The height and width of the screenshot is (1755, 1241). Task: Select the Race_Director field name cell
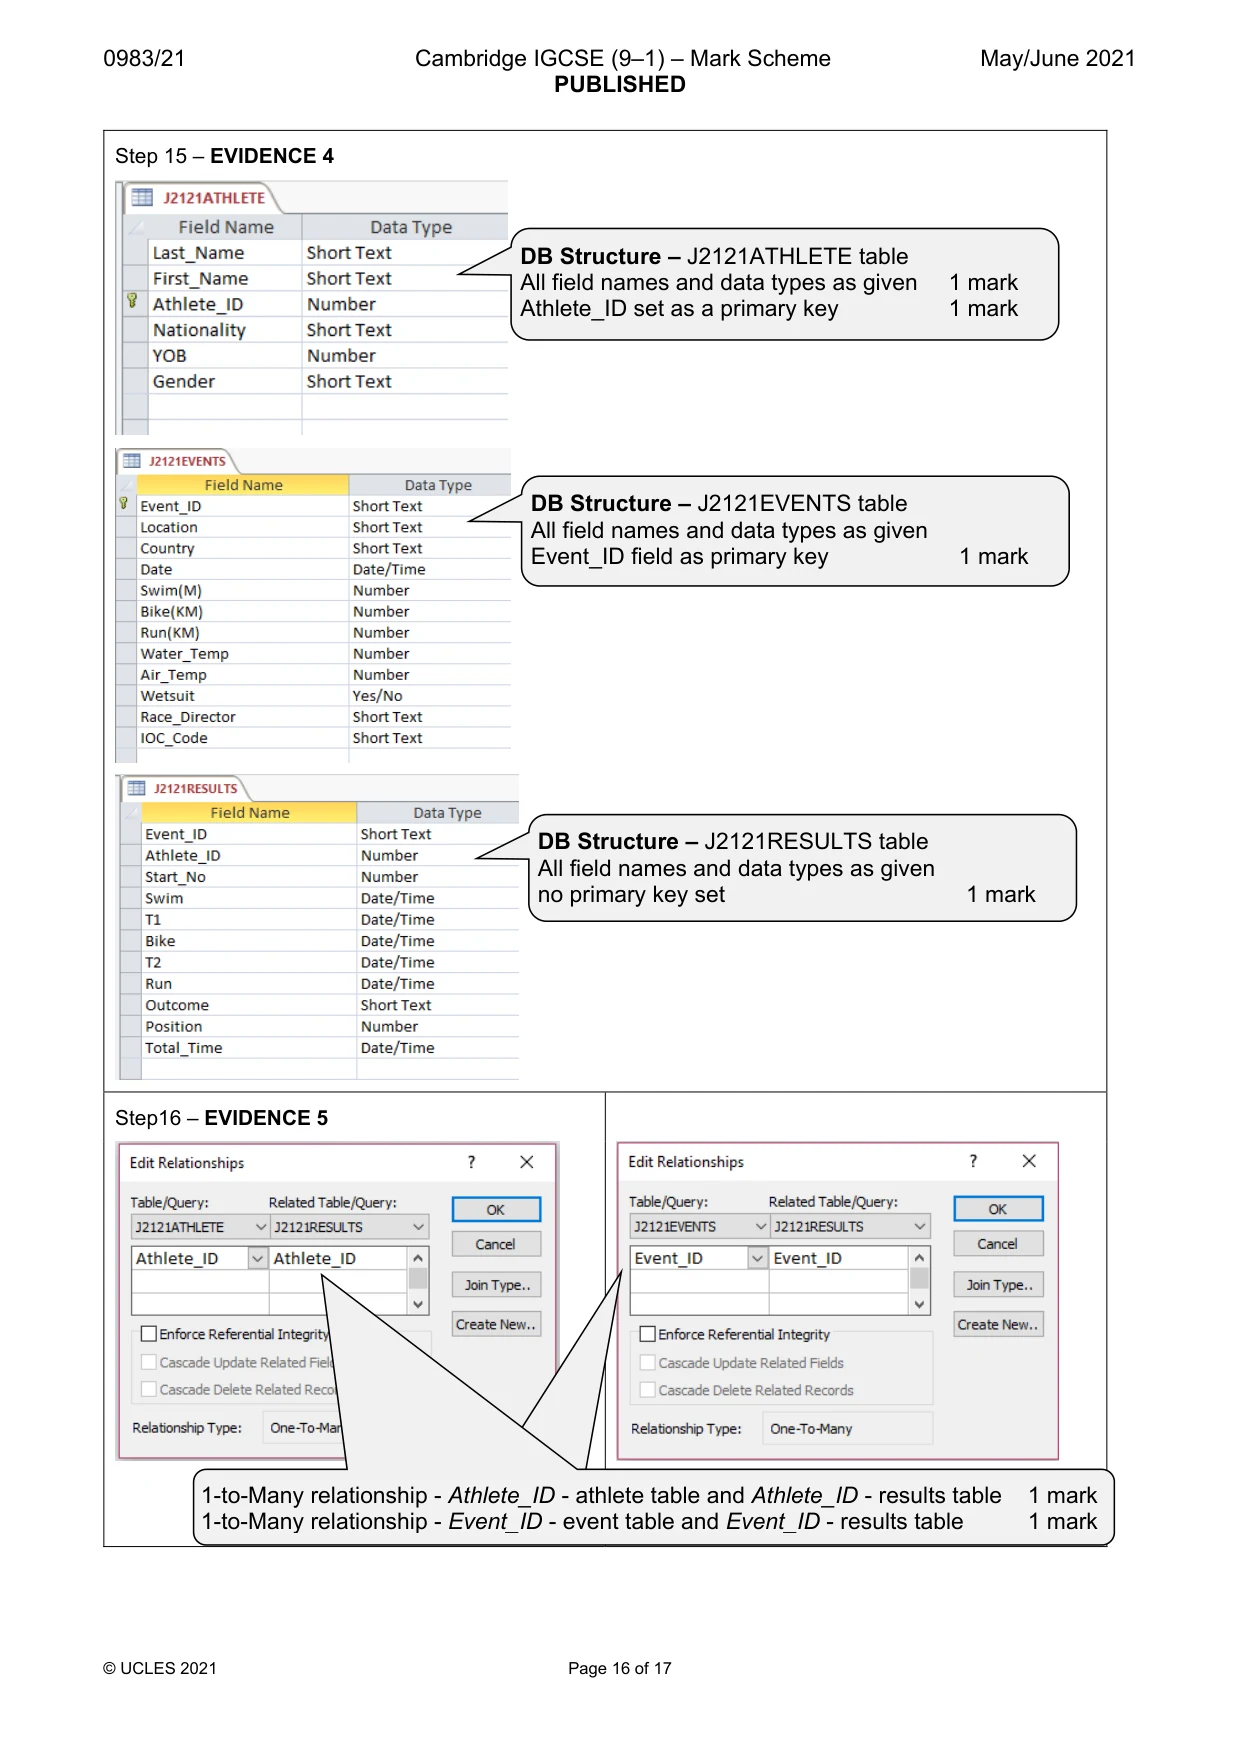pyautogui.click(x=243, y=717)
